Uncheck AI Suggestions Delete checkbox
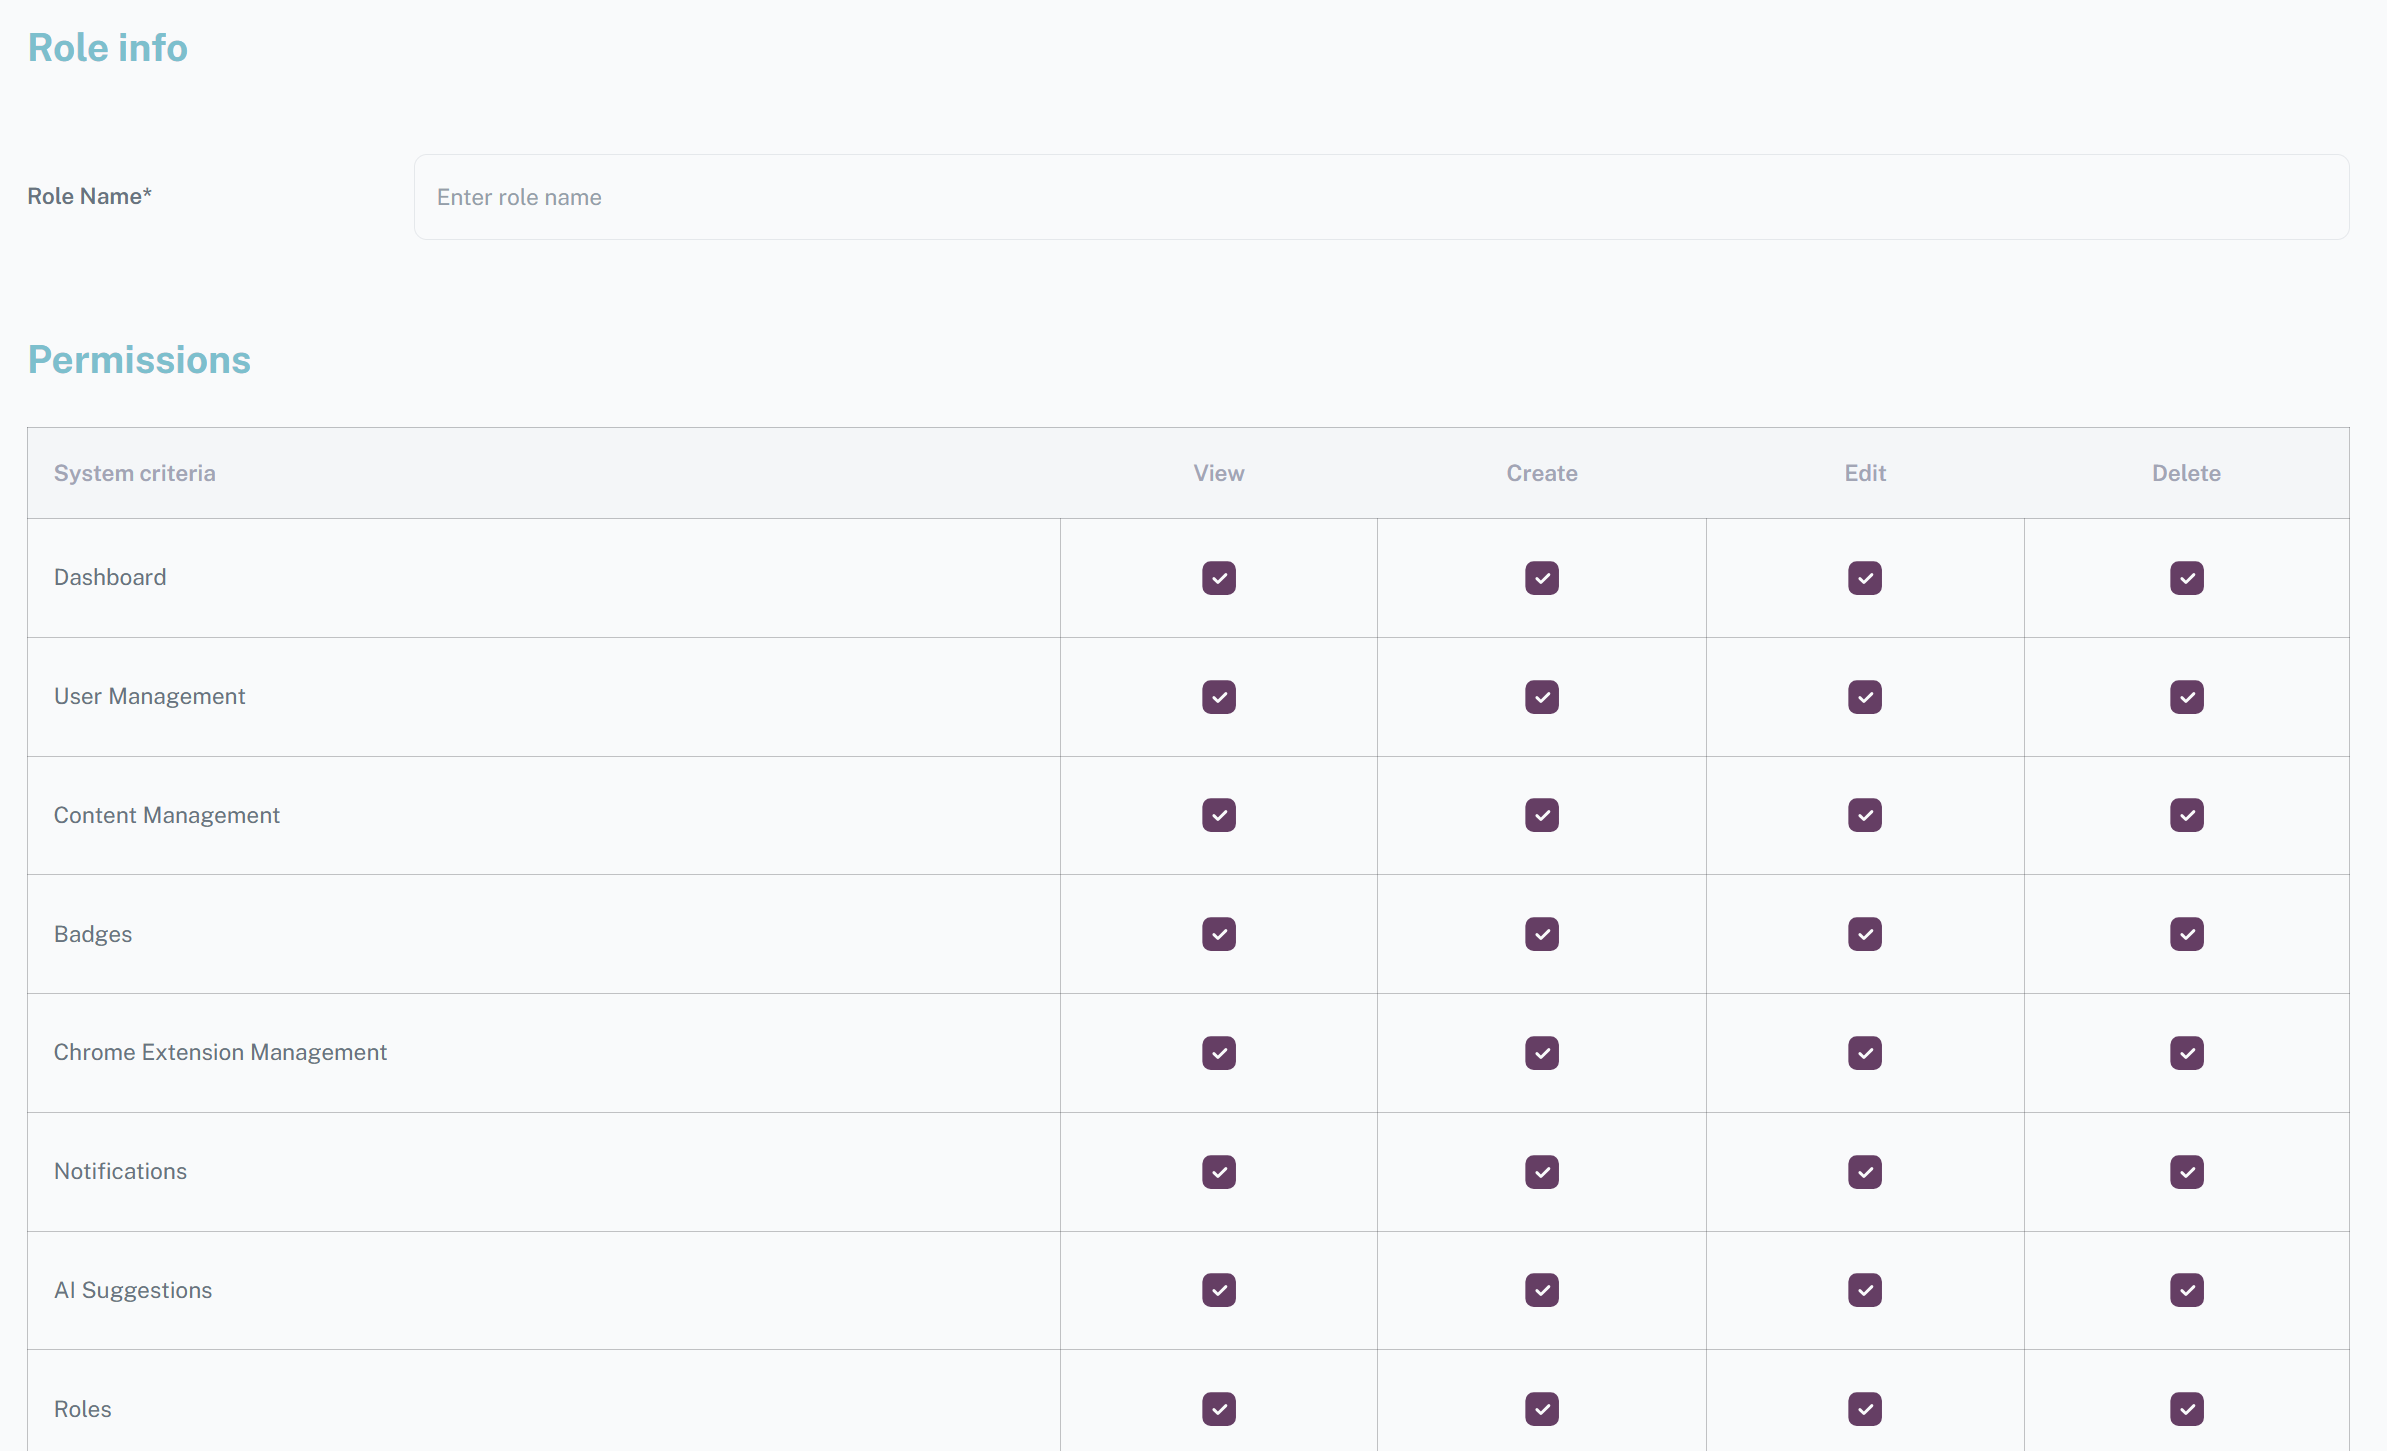The height and width of the screenshot is (1451, 2387). coord(2186,1290)
